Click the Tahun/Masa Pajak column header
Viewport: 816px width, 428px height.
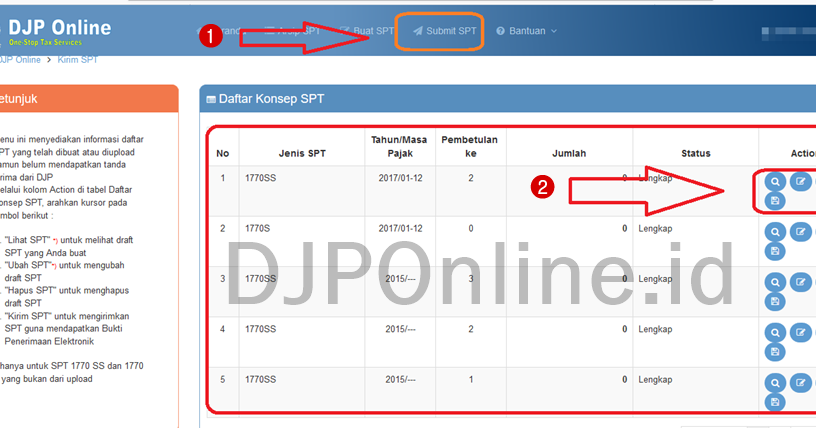click(x=399, y=146)
